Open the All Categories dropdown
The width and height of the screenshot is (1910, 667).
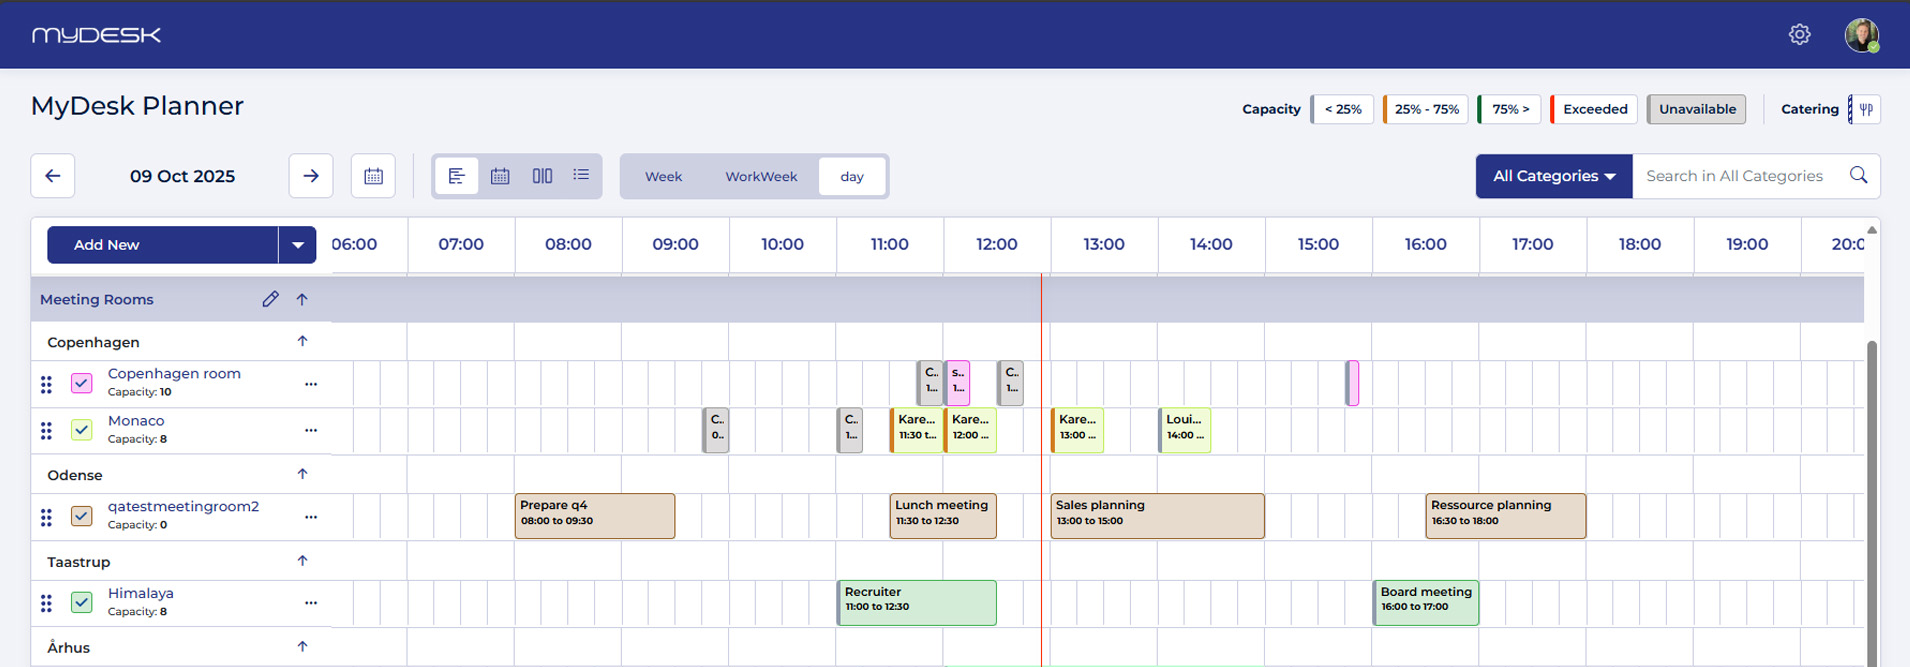[x=1554, y=176]
